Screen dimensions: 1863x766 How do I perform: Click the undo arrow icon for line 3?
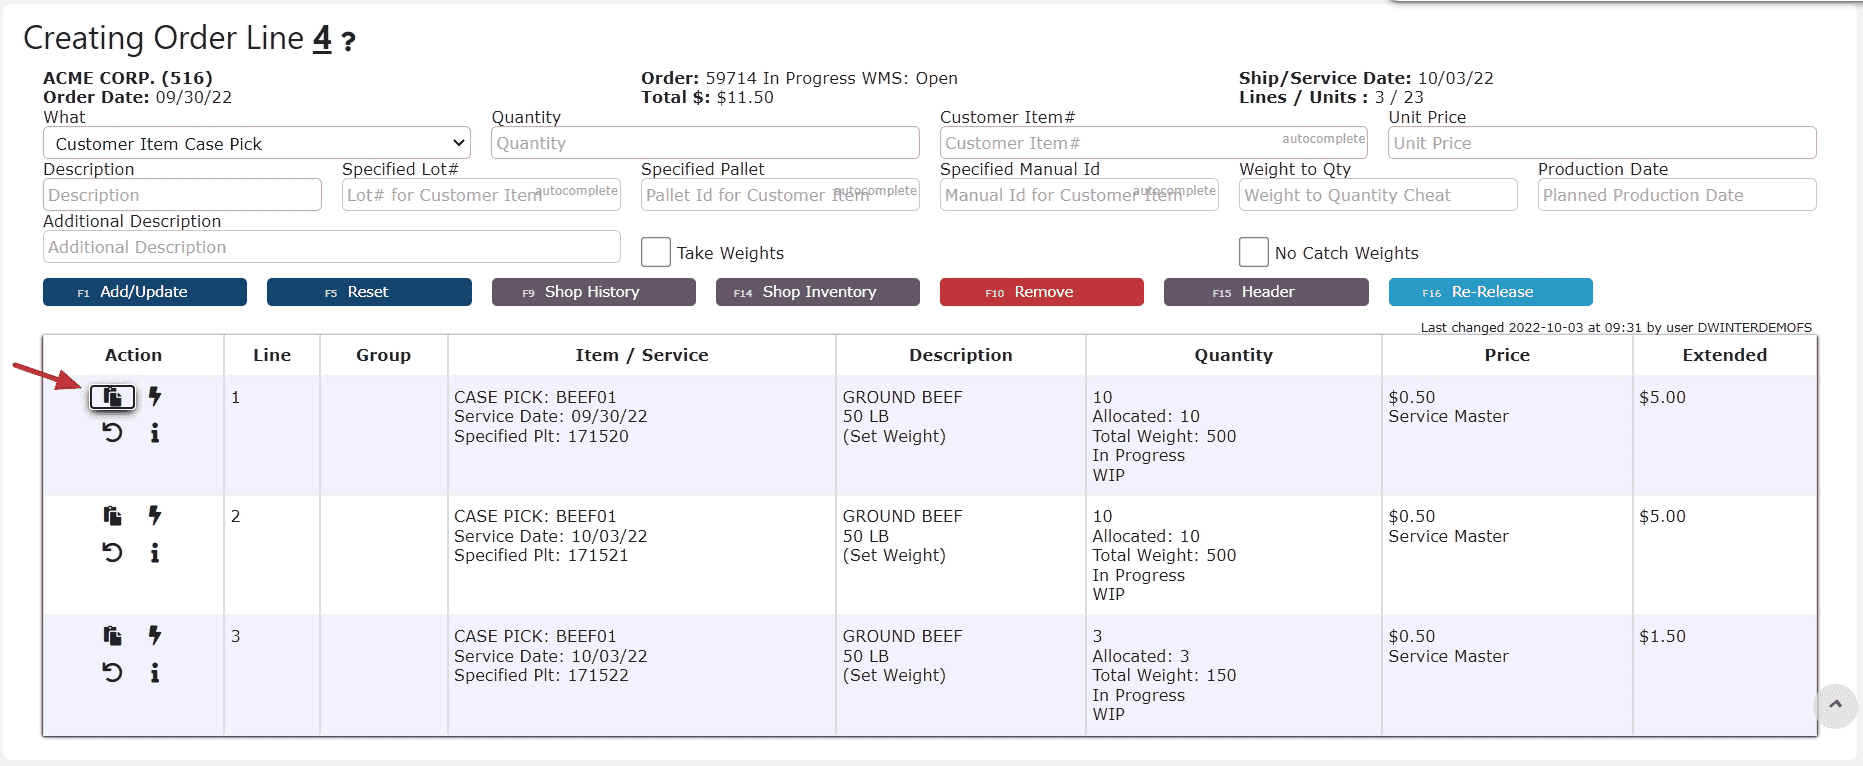[x=112, y=673]
